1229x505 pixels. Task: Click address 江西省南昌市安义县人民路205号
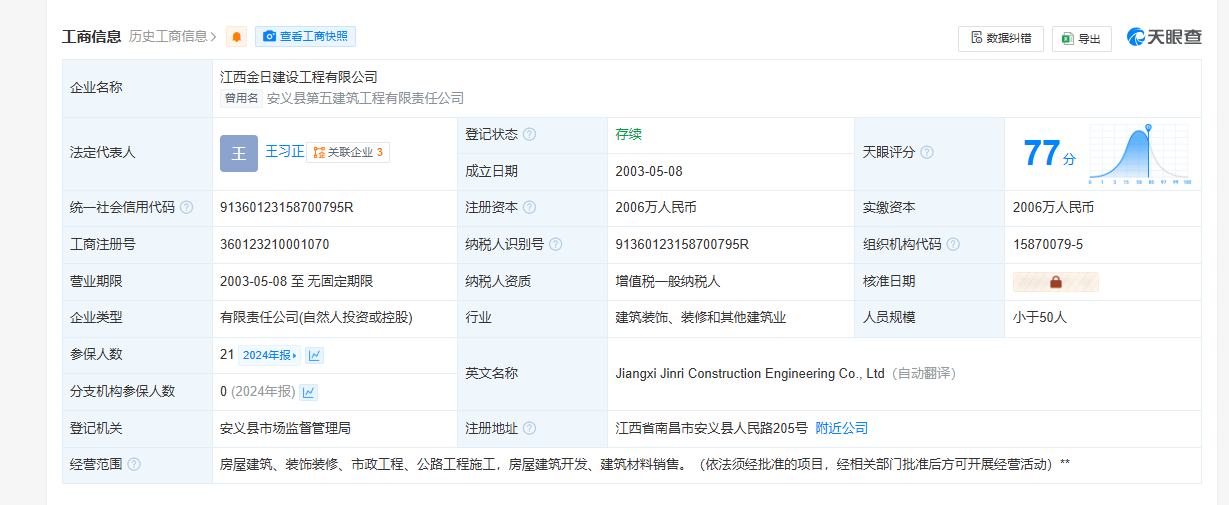click(711, 428)
